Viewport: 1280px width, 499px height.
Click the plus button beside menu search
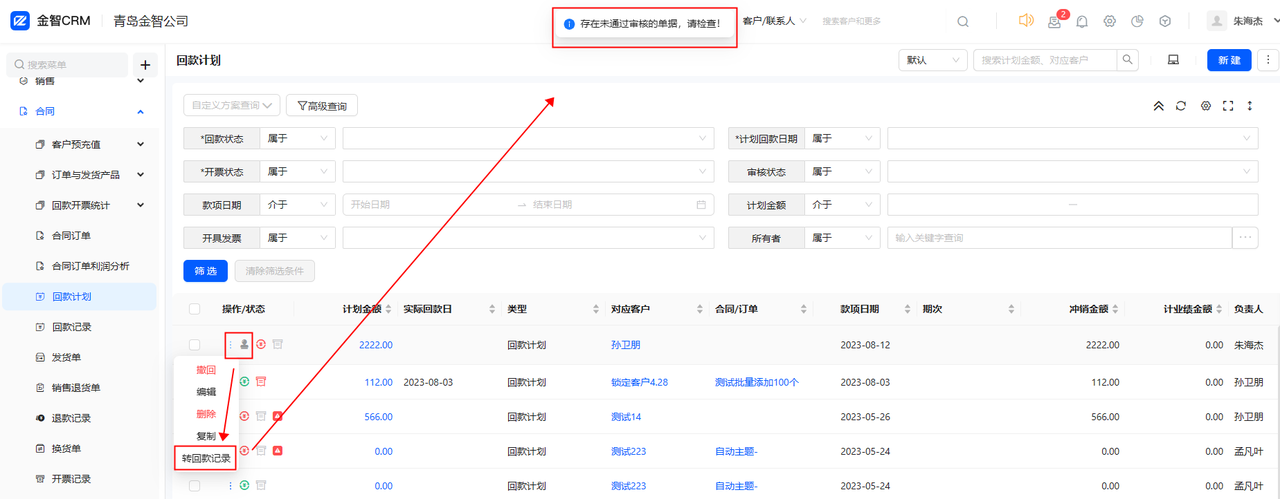[x=145, y=65]
